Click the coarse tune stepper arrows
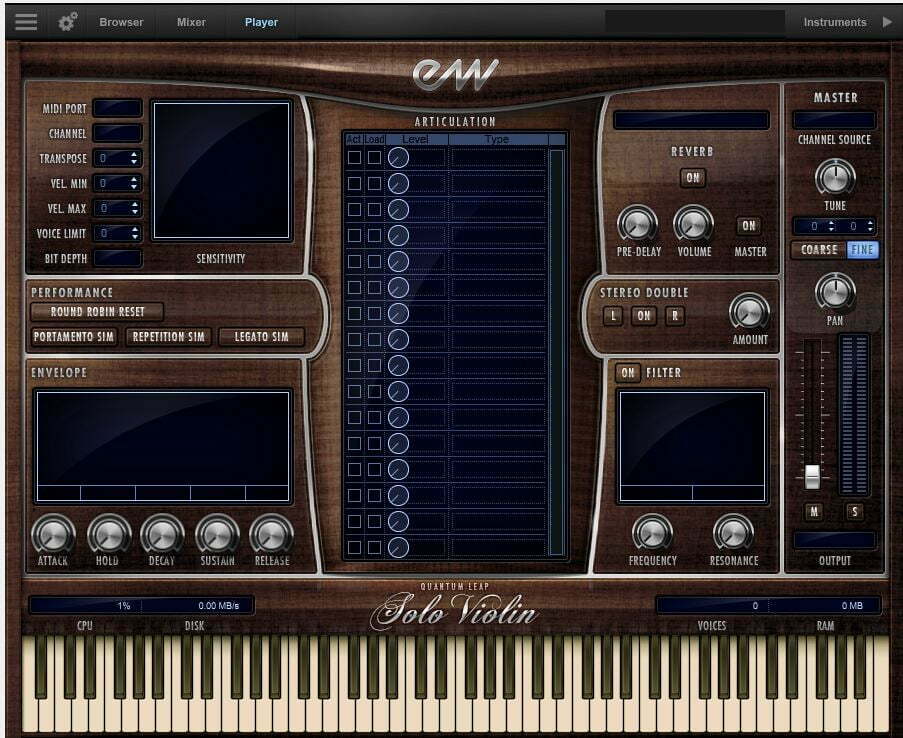Screen dimensions: 903x738 831,226
